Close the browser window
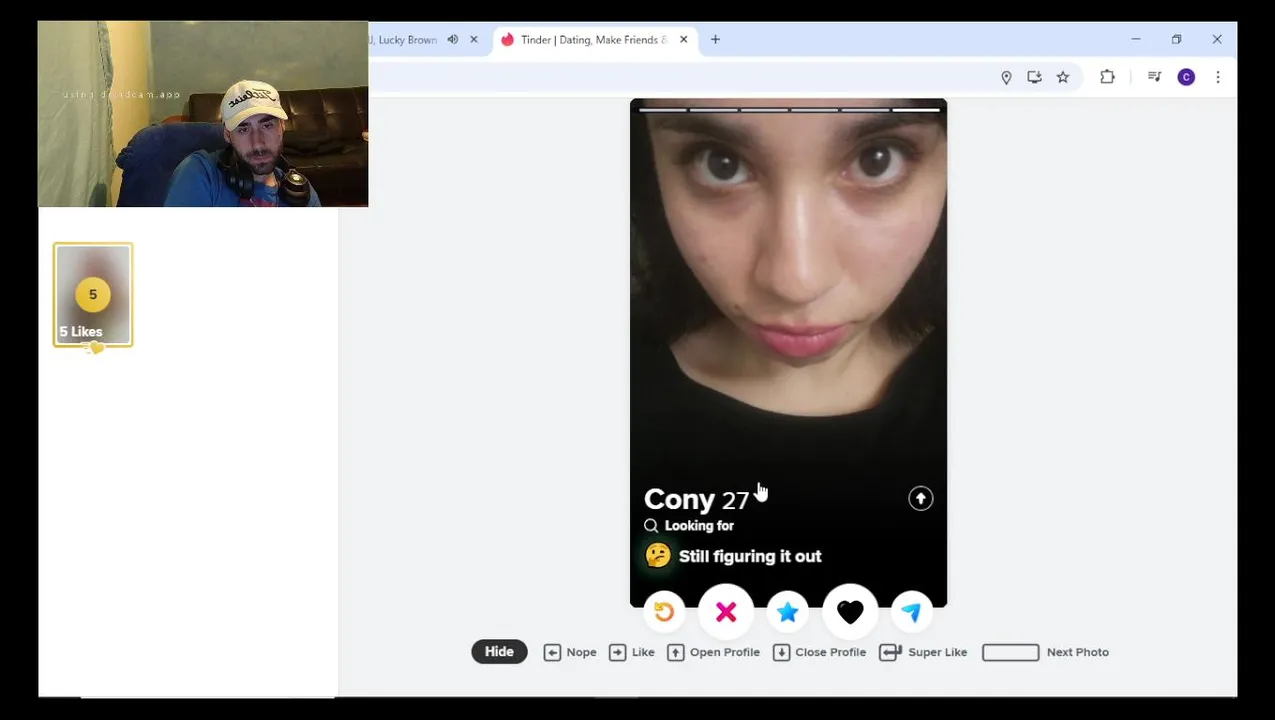Screen dimensions: 1275x720 1217,40
